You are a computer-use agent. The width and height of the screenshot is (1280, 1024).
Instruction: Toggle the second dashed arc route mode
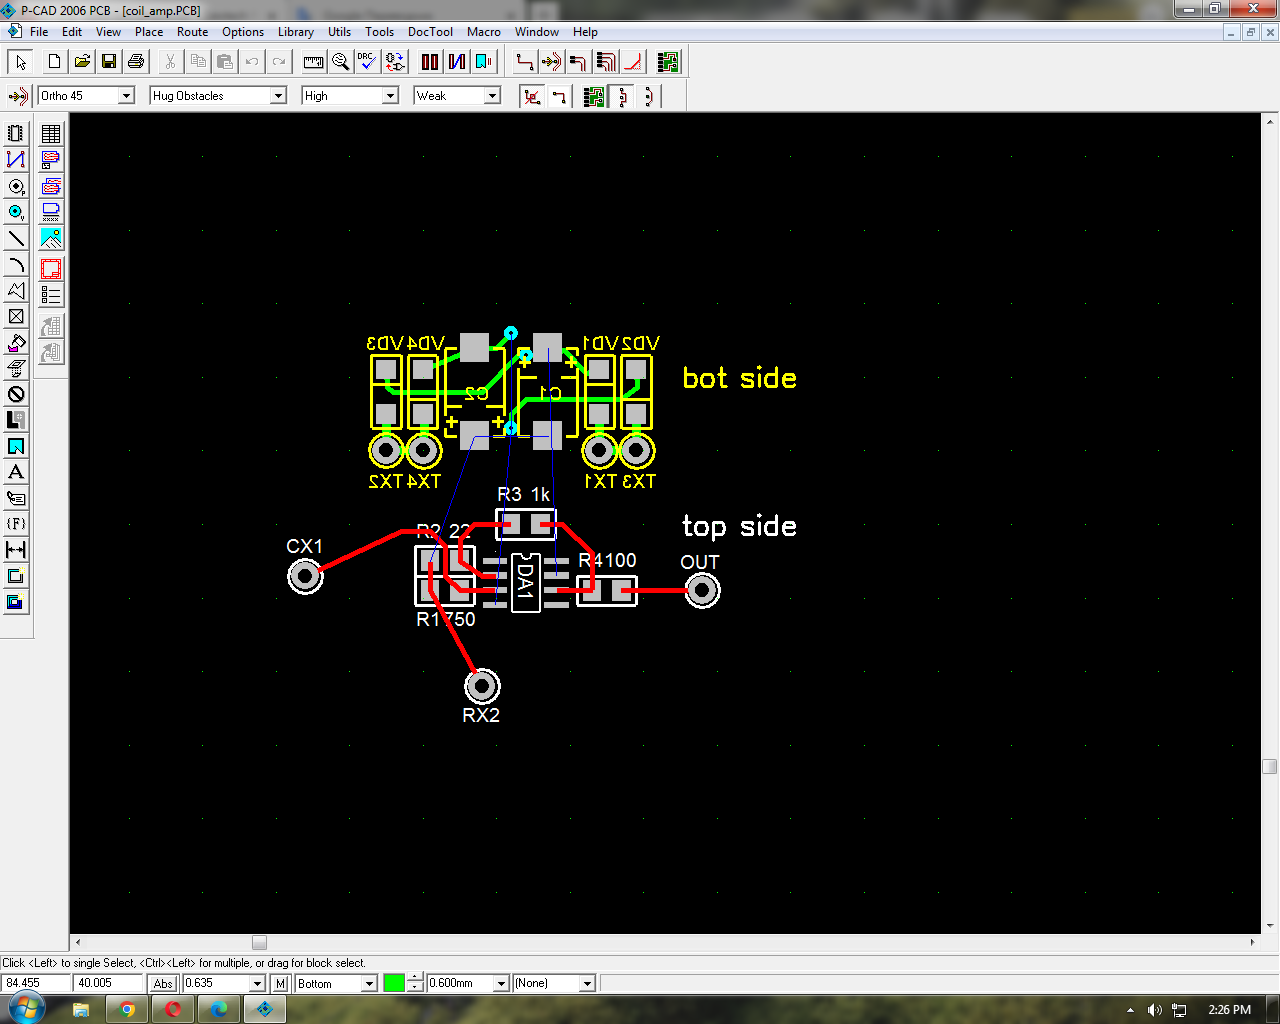(x=649, y=96)
